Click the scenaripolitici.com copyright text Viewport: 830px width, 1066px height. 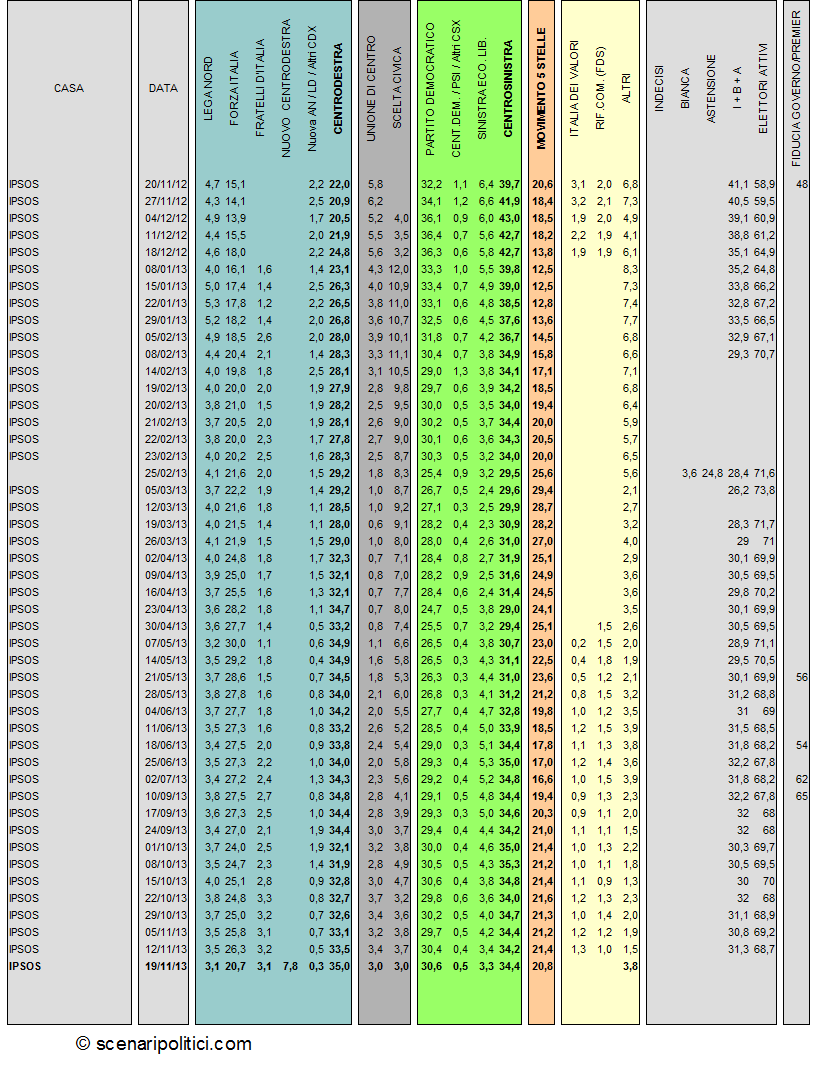pos(163,1044)
